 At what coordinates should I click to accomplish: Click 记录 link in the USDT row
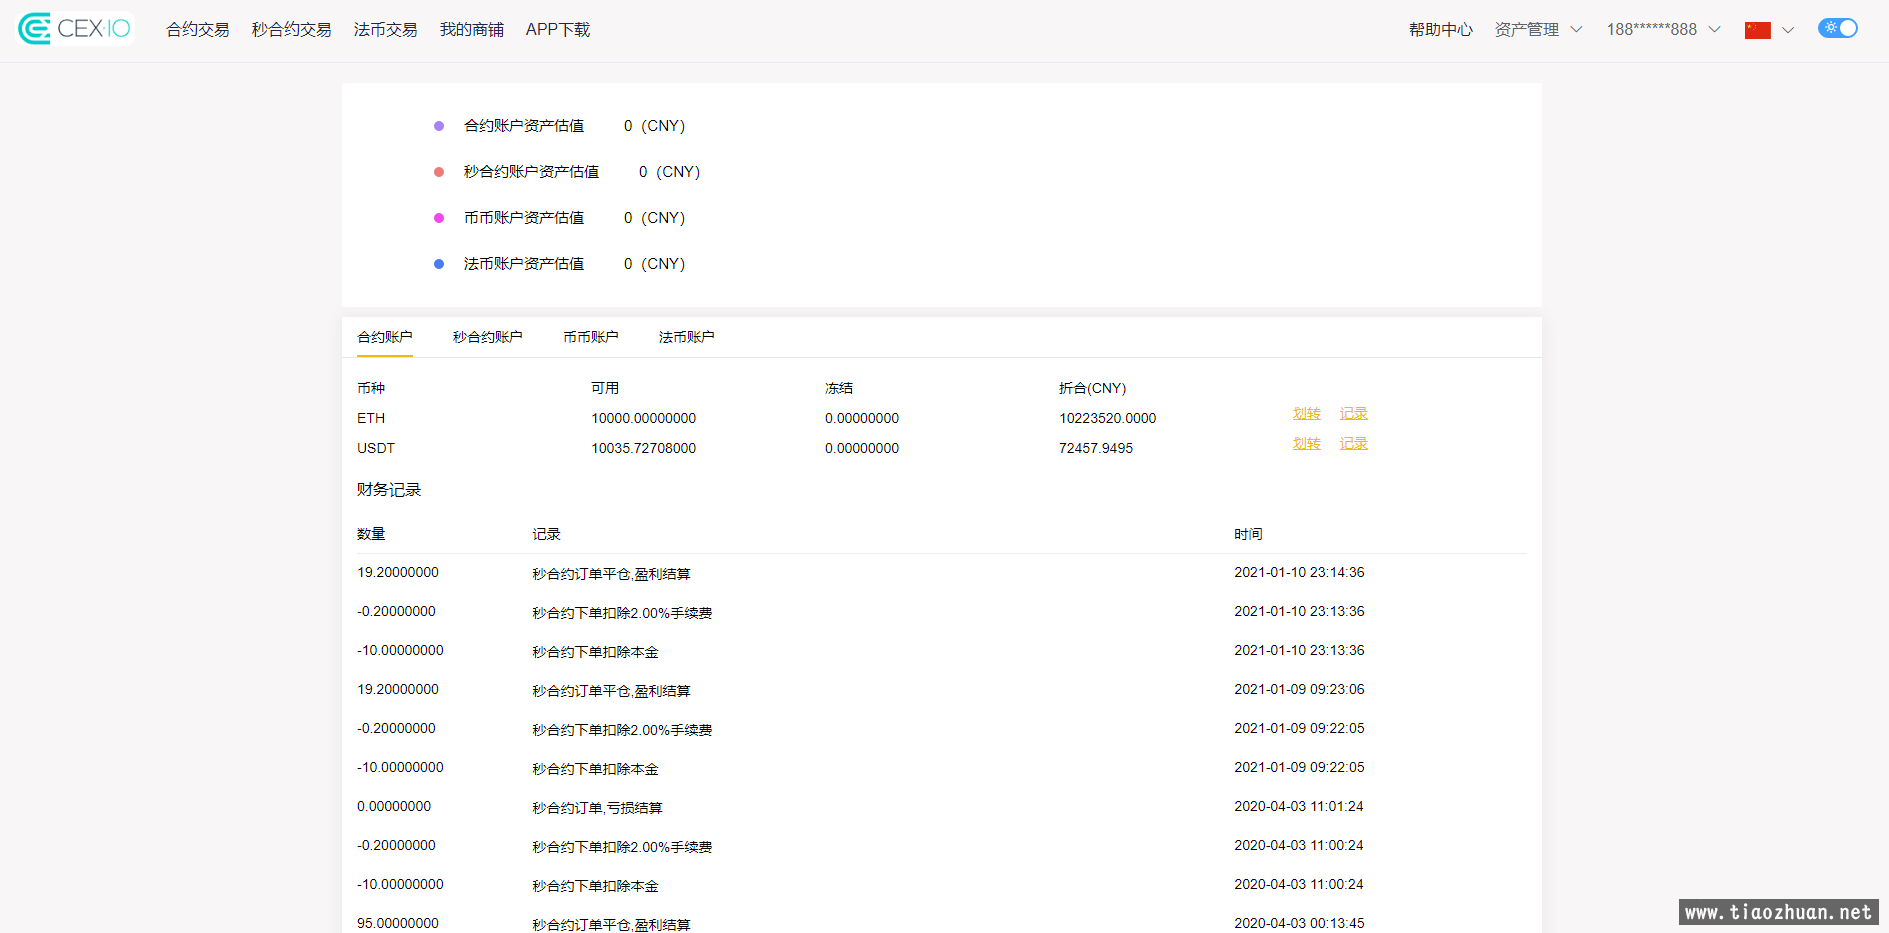(x=1354, y=444)
